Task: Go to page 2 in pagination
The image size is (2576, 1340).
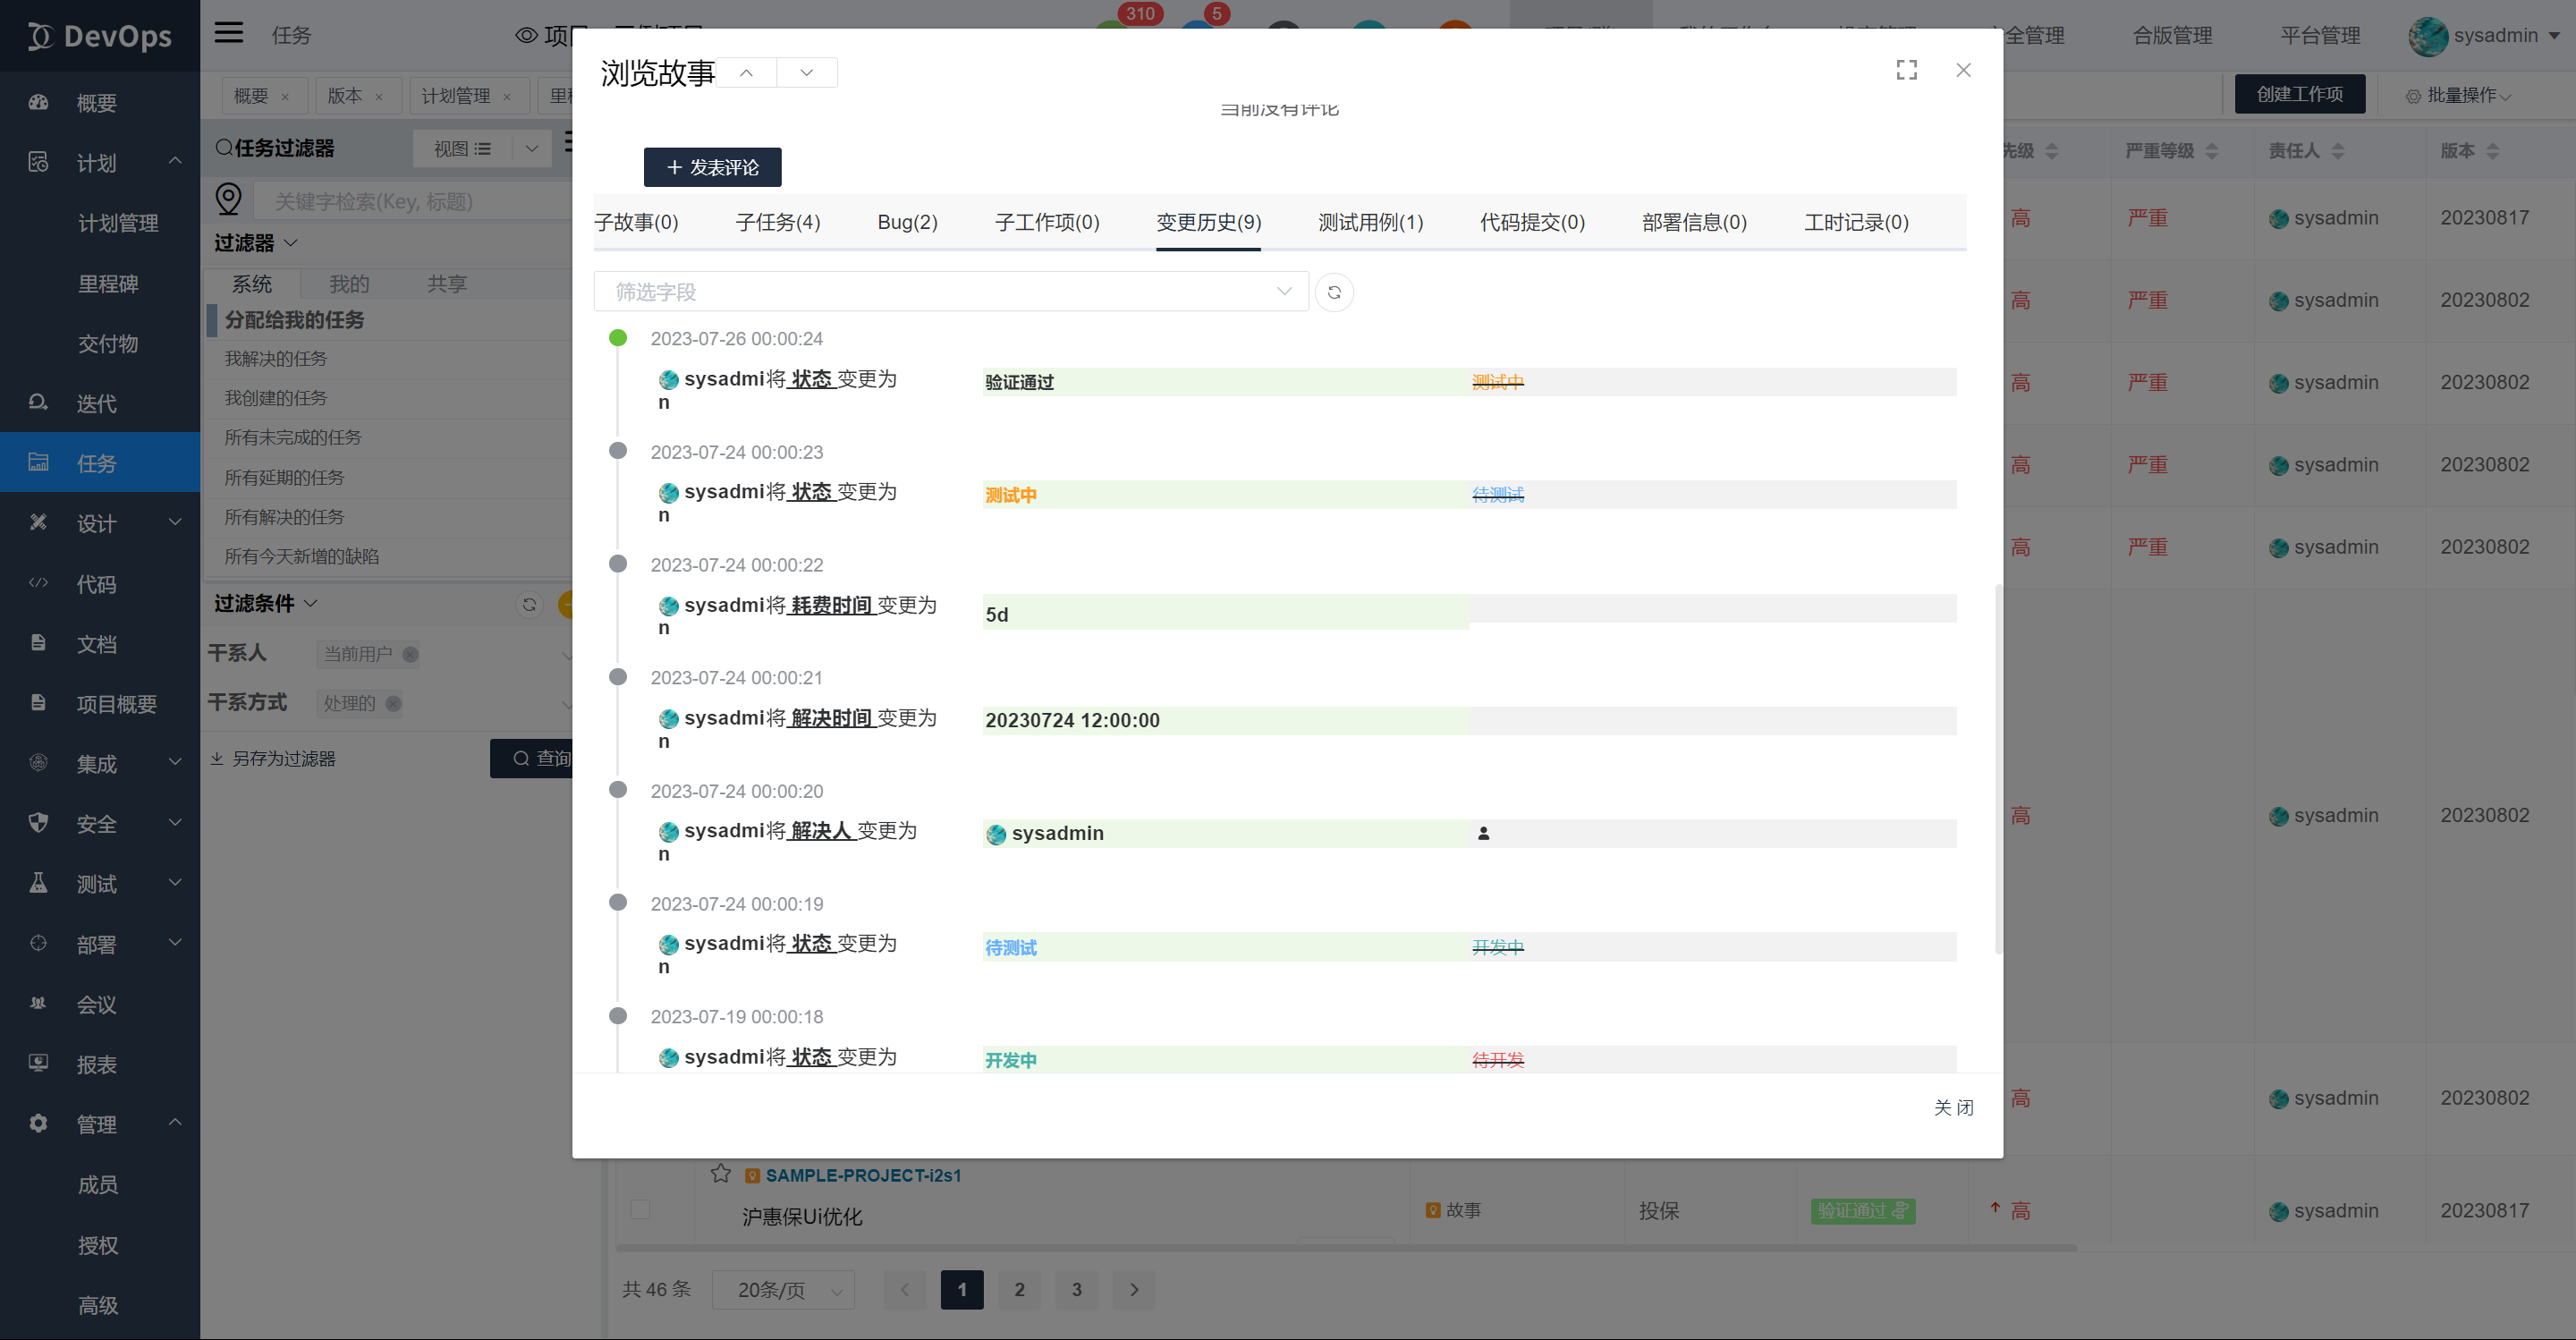Action: (x=1019, y=1290)
